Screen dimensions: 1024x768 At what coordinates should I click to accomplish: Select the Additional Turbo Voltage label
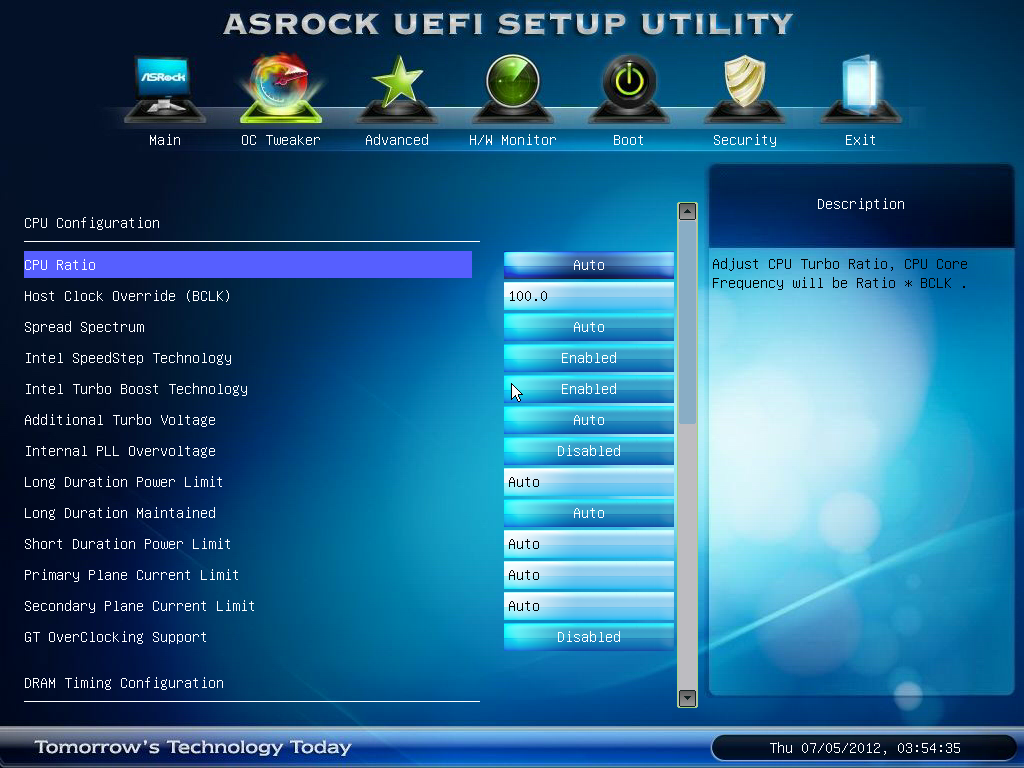pos(120,420)
